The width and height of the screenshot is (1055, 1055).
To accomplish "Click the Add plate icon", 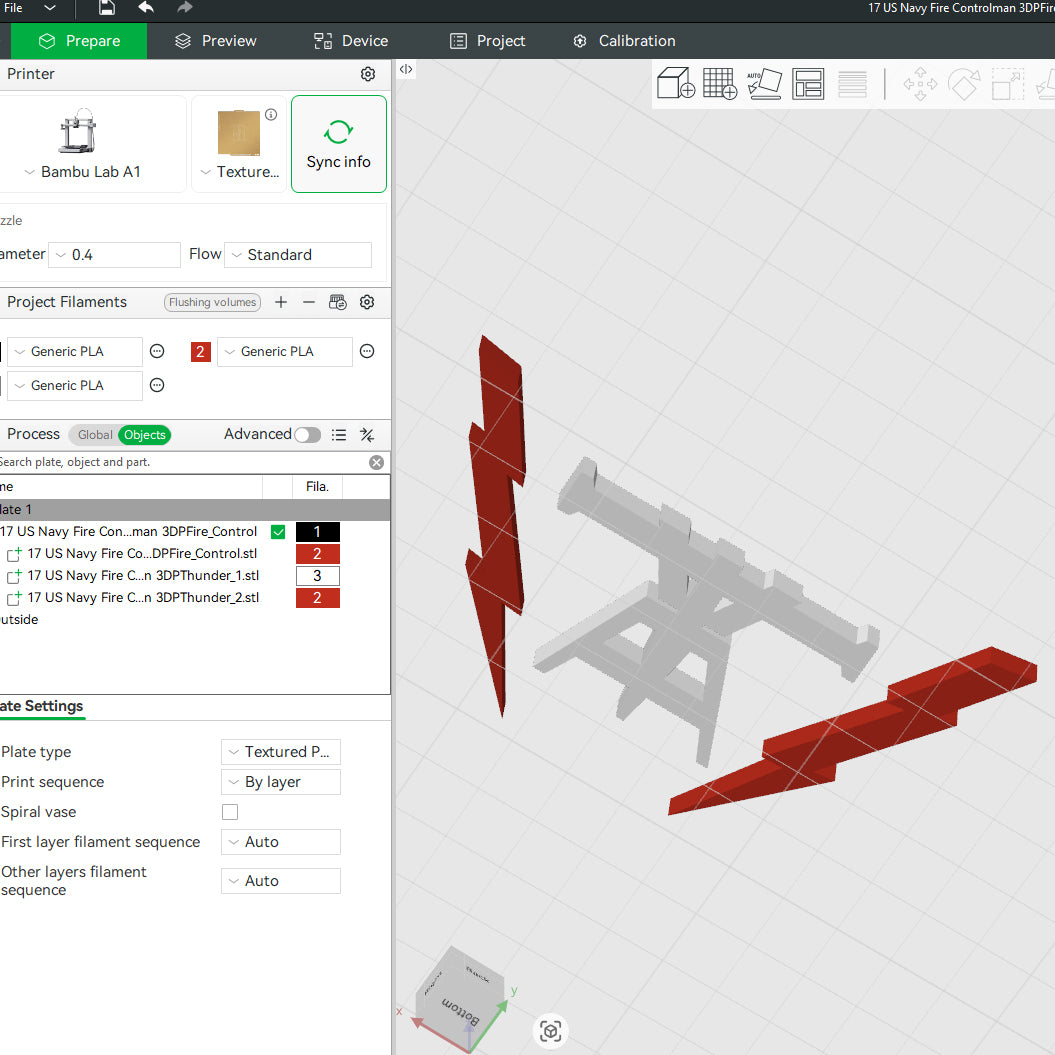I will click(x=720, y=83).
